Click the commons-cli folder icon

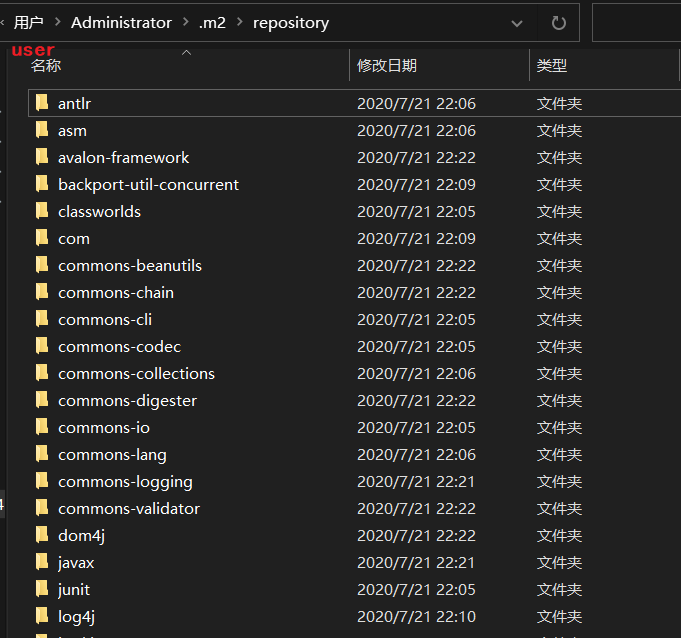point(42,319)
